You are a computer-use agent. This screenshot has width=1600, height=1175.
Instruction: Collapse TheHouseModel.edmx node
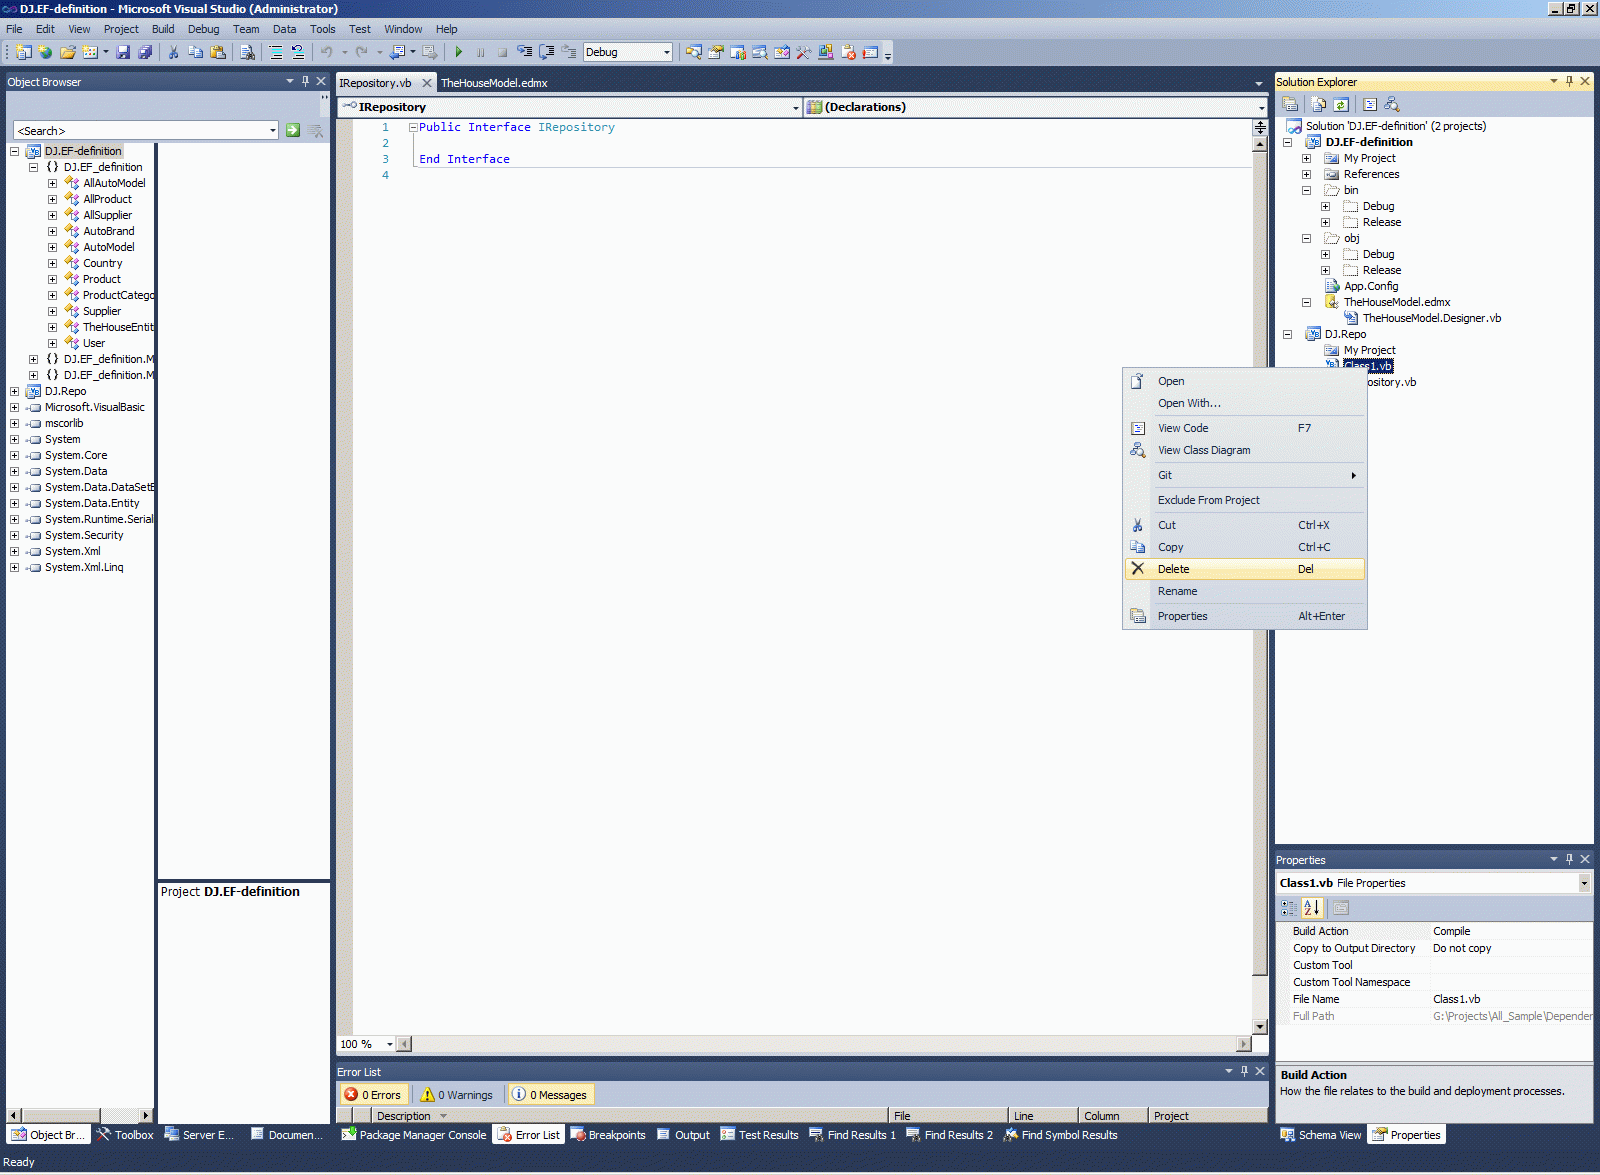[x=1306, y=302]
